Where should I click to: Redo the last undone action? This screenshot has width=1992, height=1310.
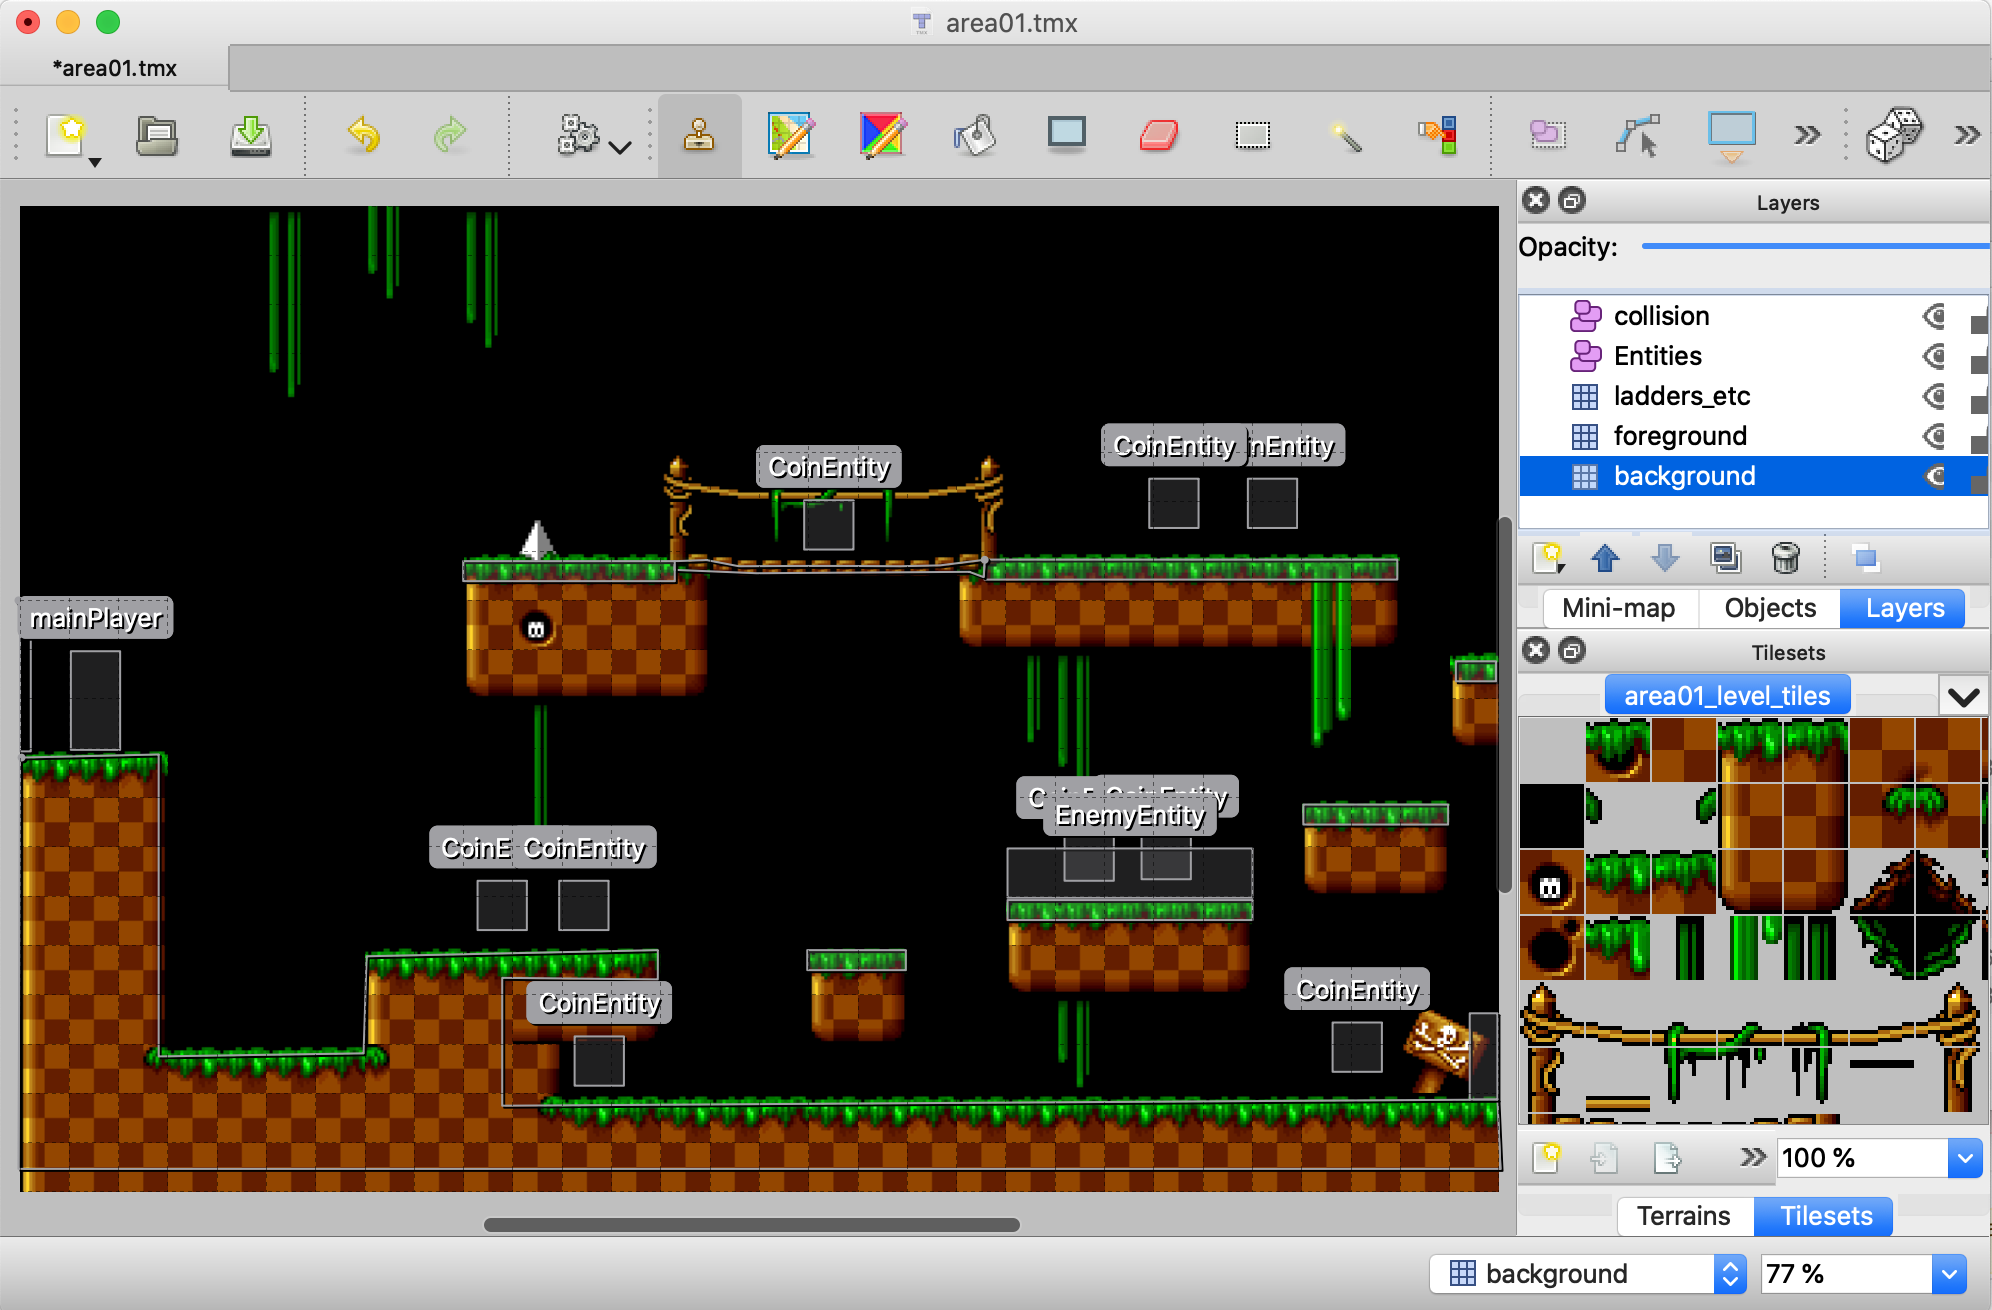450,135
